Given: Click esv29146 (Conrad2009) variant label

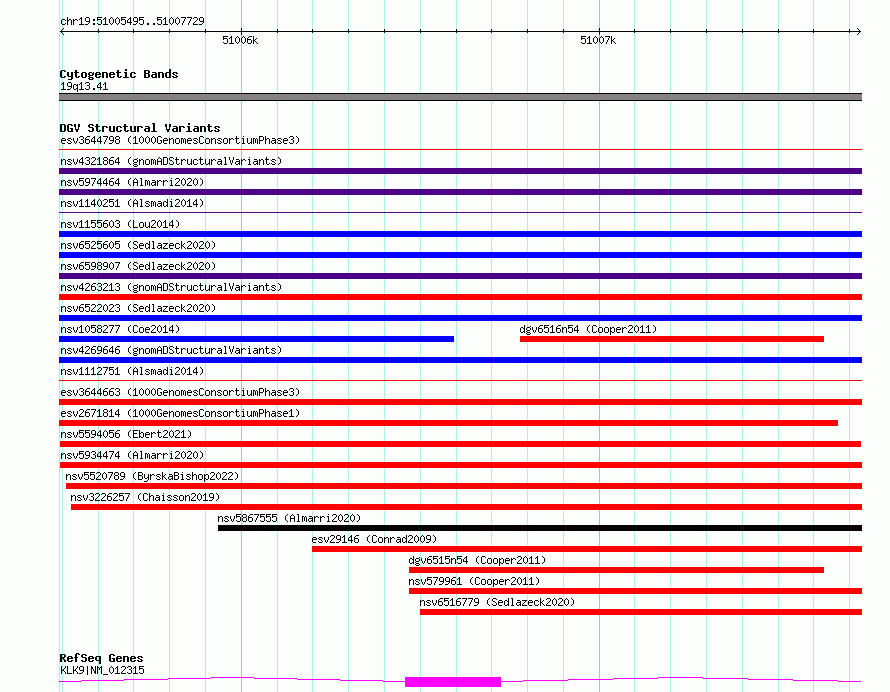Looking at the screenshot, I should [374, 539].
